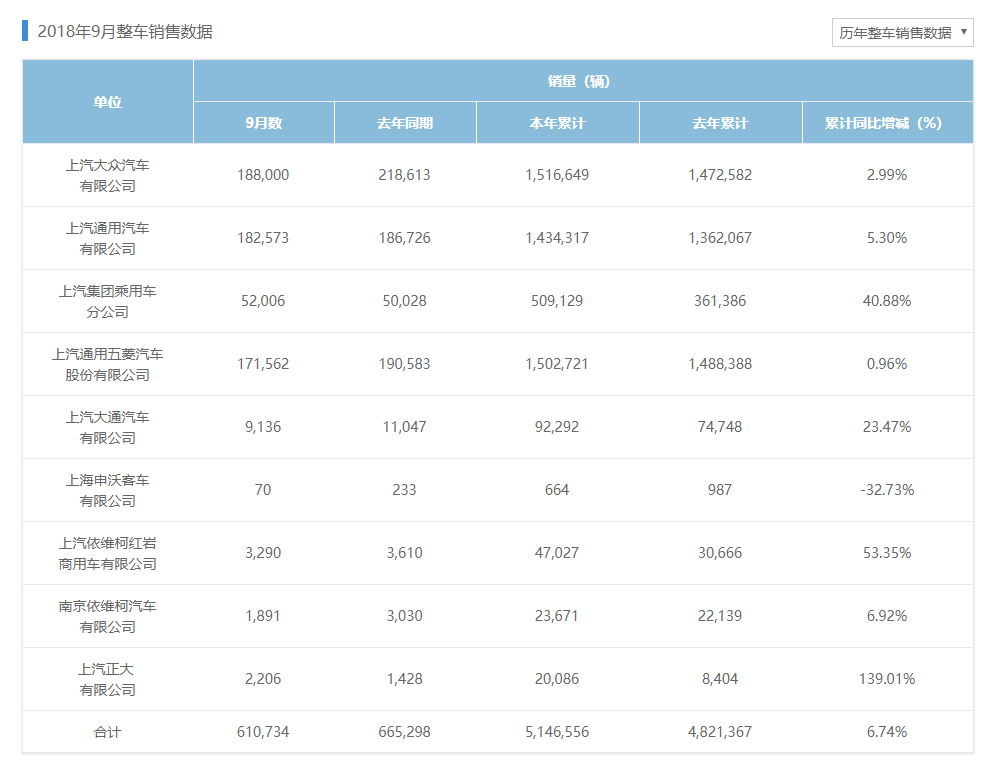
Task: Click the 610,734 total cell
Action: 263,732
